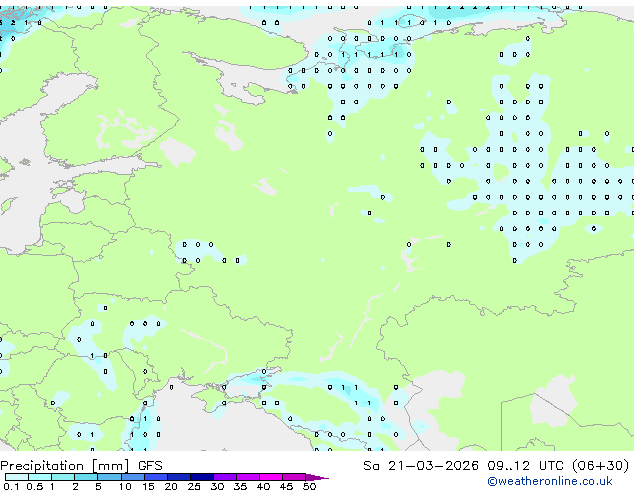Image resolution: width=634 pixels, height=490 pixels.
Task: Click the legend value '10'
Action: coord(125,486)
